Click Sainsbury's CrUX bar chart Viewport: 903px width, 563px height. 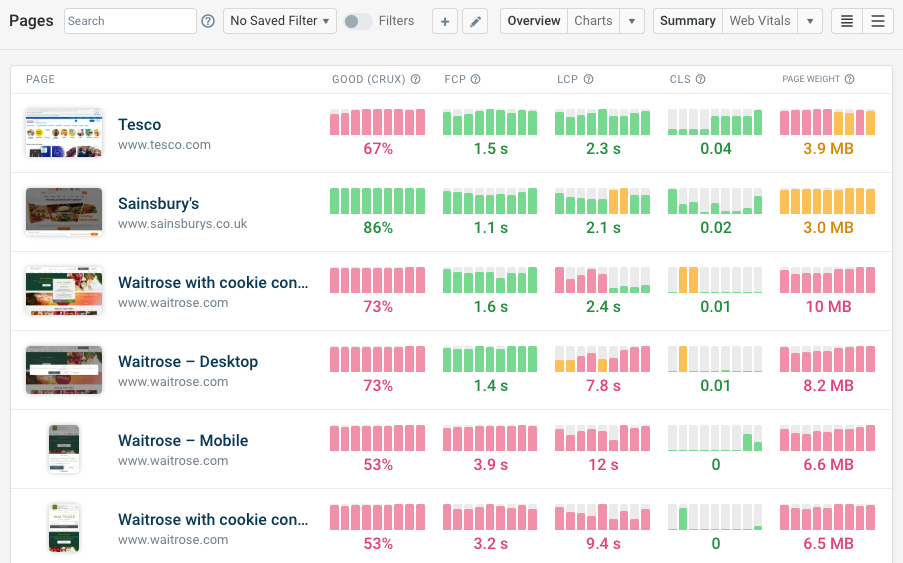click(377, 201)
